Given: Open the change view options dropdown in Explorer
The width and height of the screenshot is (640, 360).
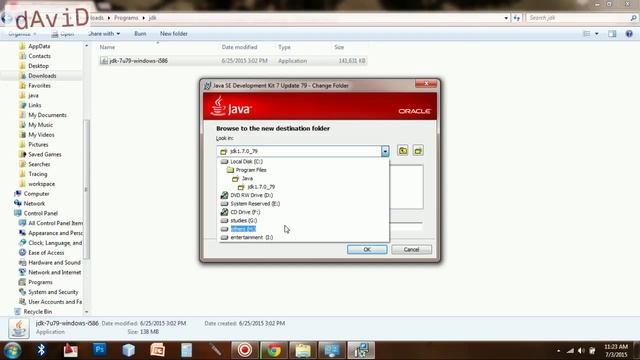Looking at the screenshot, I should 597,34.
